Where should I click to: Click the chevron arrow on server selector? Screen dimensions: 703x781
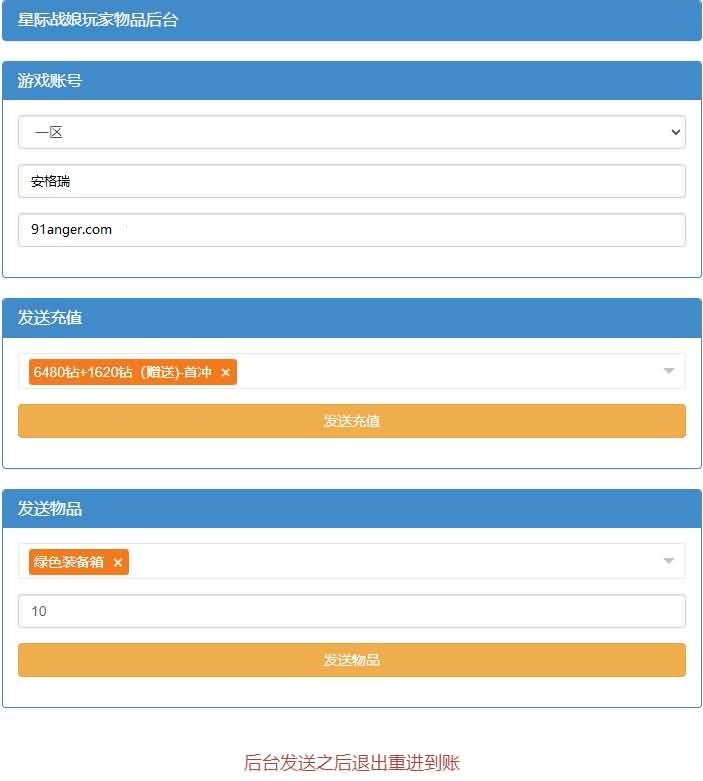point(676,132)
